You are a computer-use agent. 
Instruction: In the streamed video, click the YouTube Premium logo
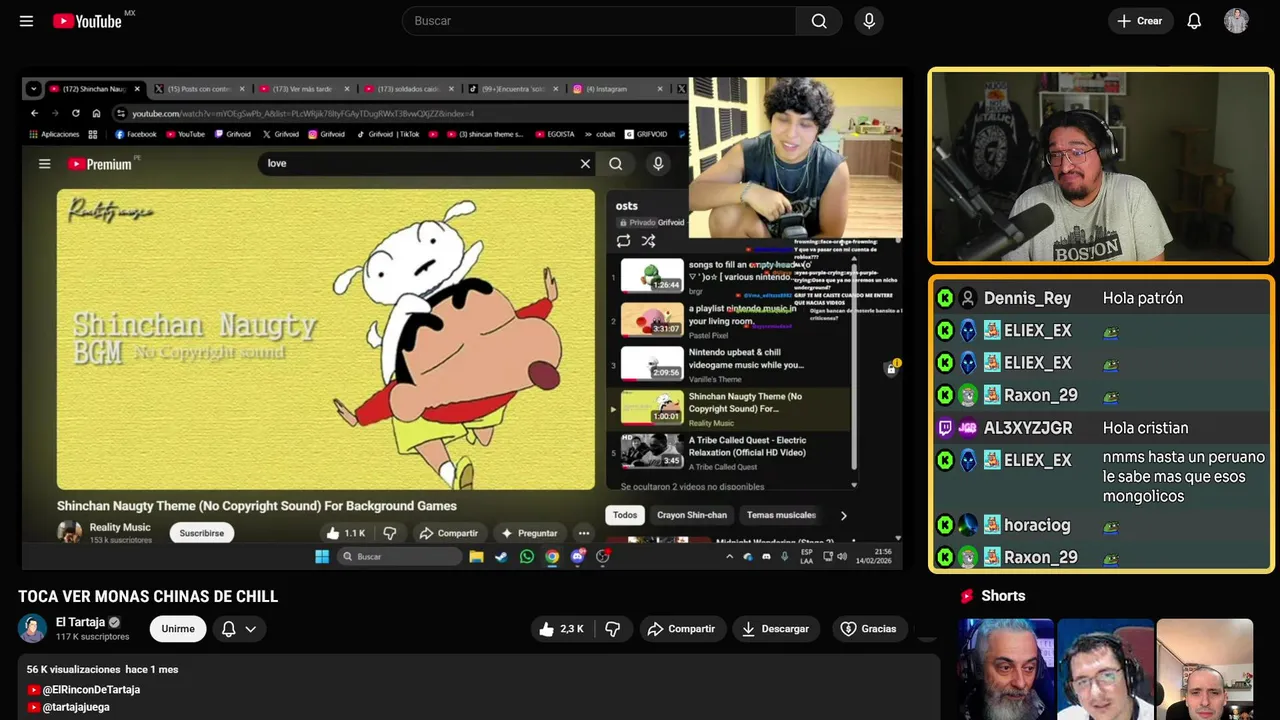pyautogui.click(x=100, y=164)
